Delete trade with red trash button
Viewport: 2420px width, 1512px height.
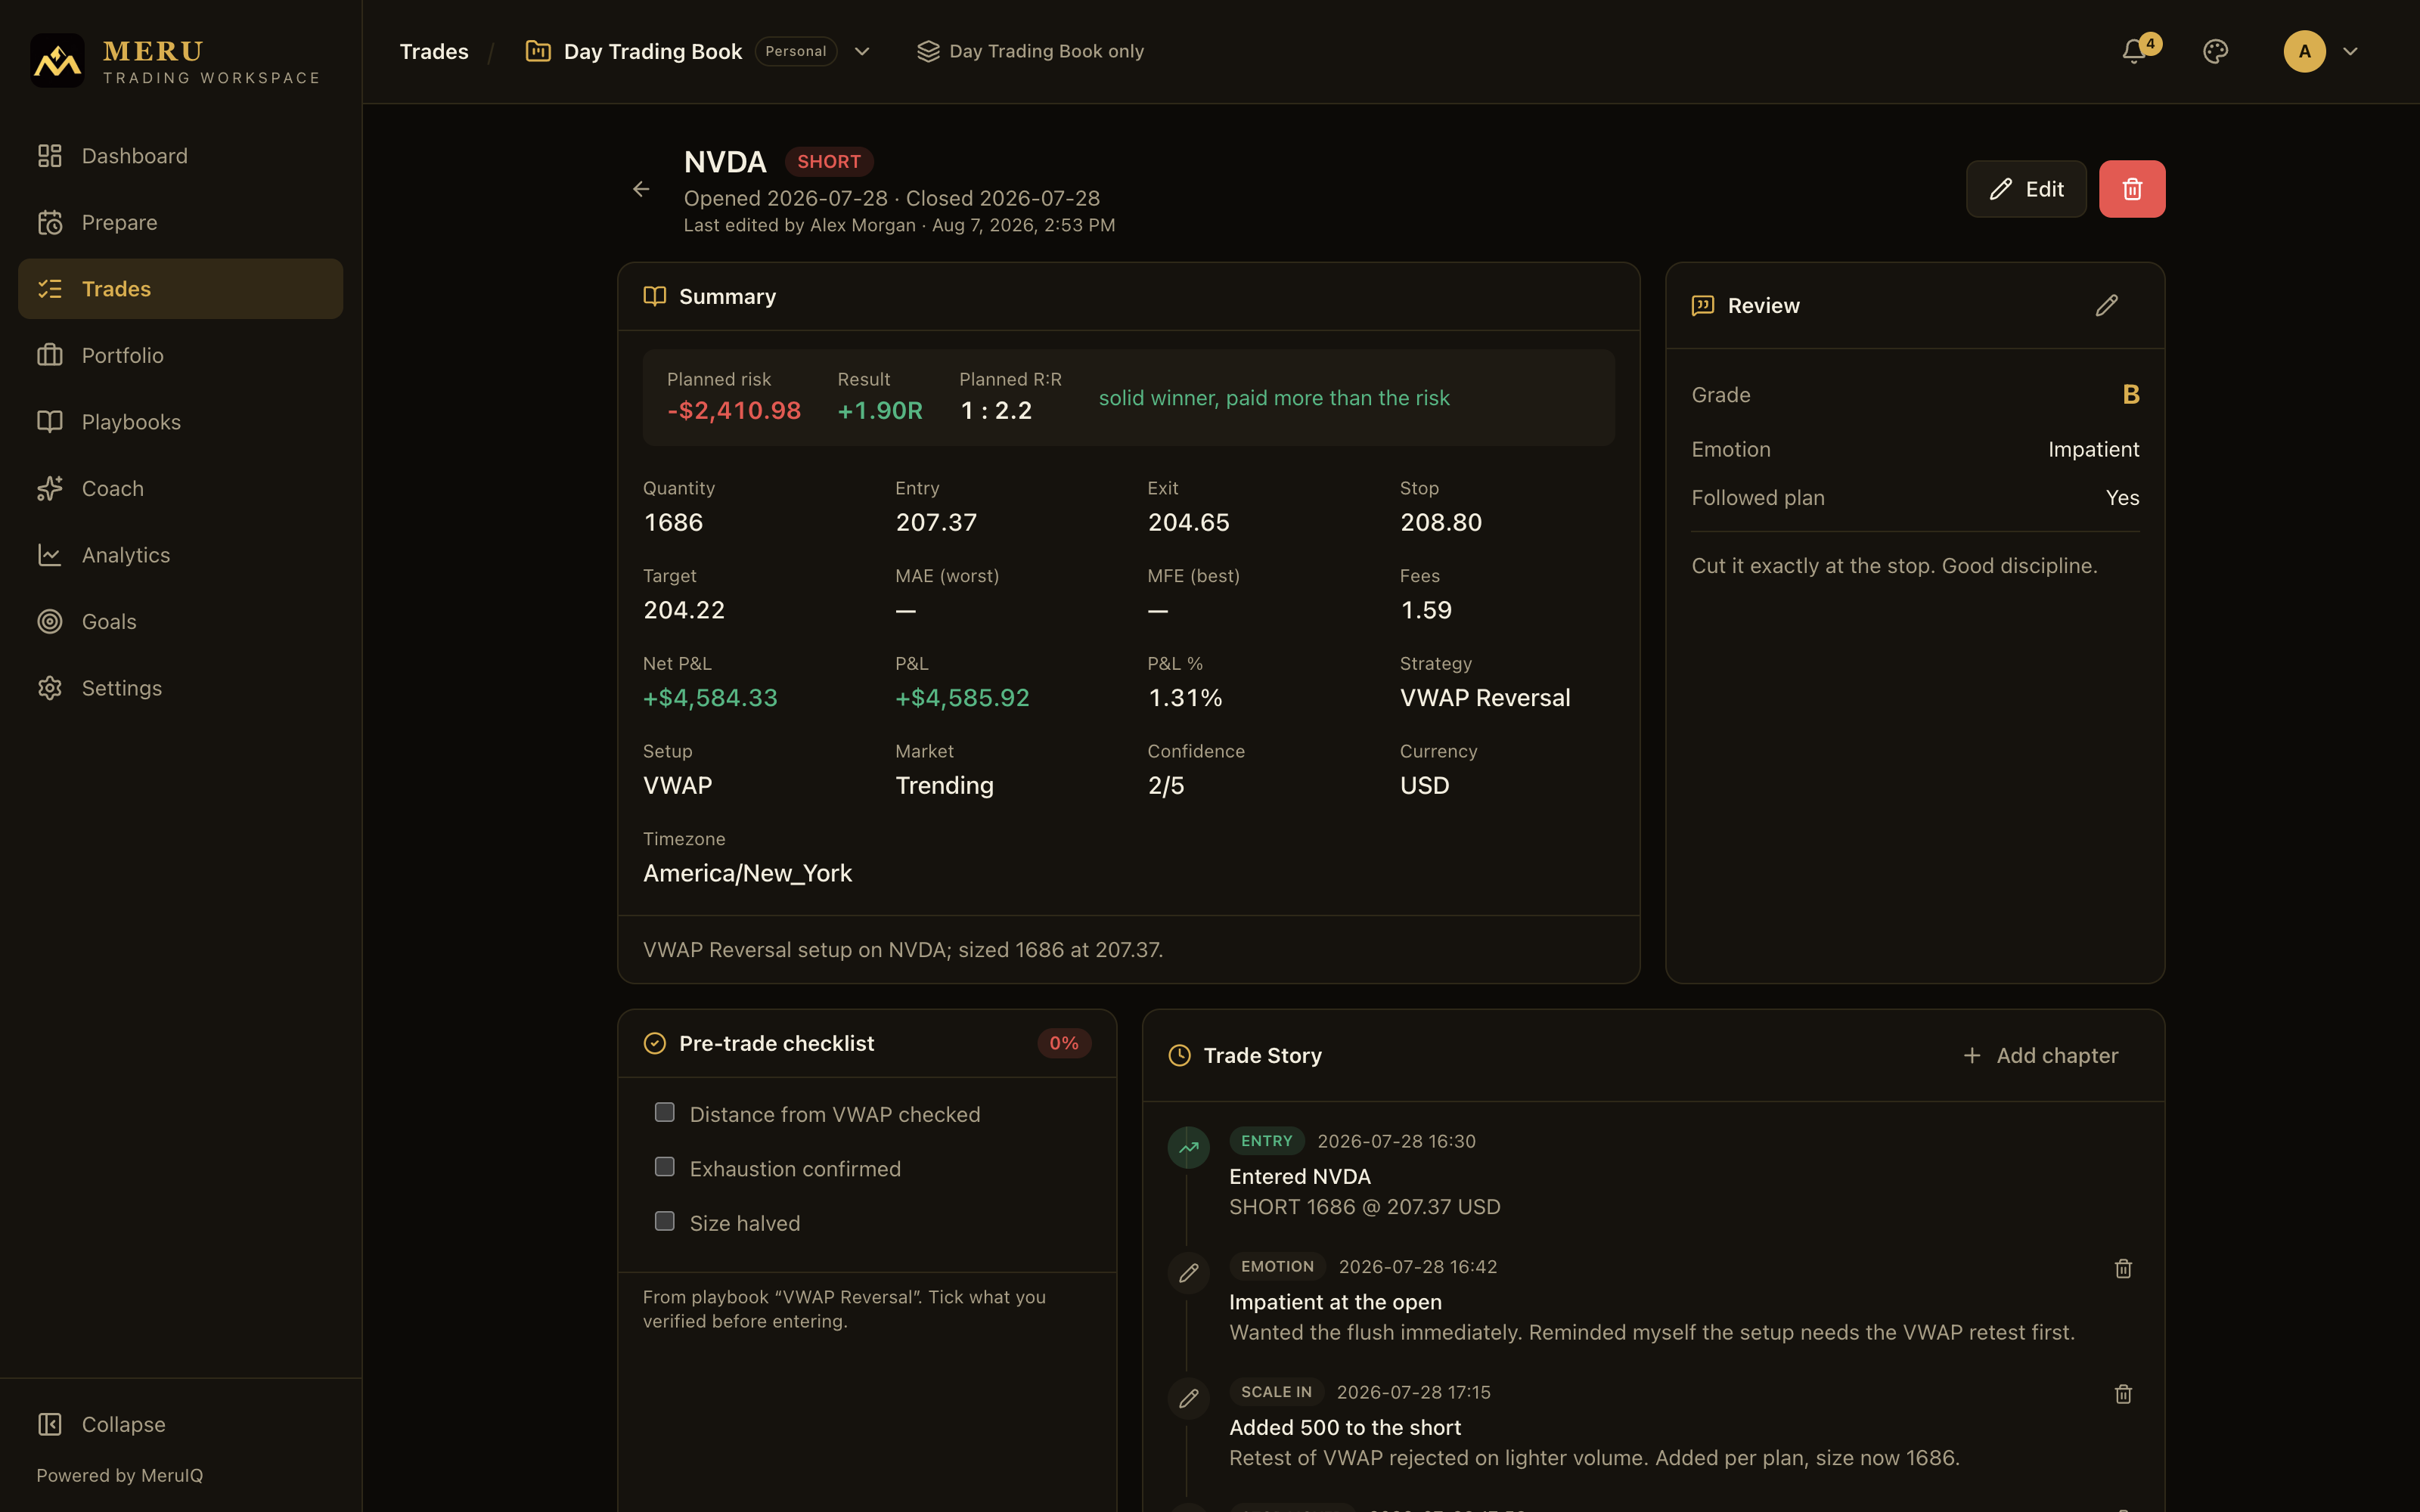coord(2132,189)
